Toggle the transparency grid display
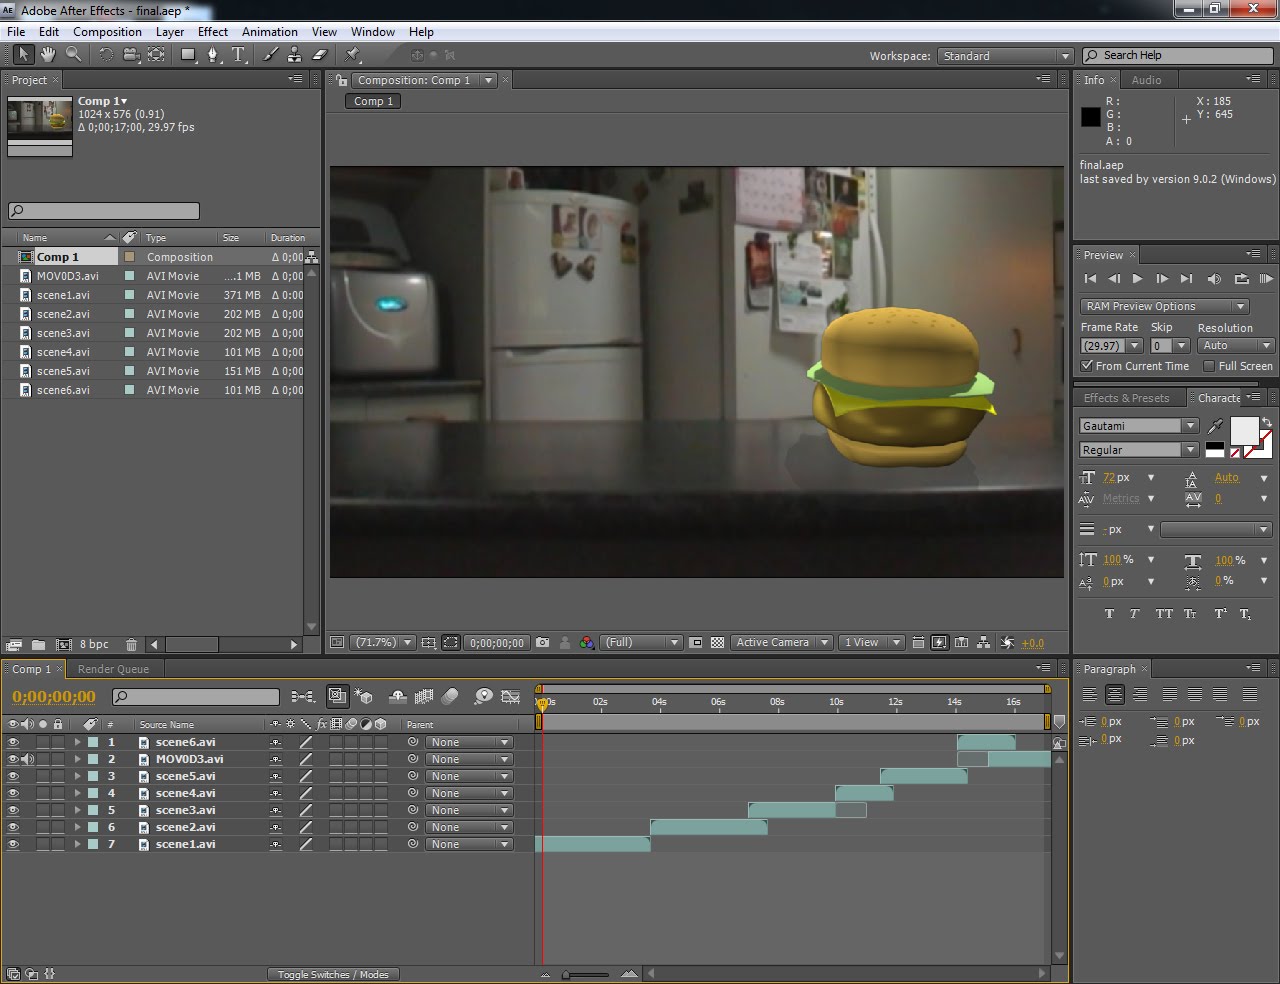The height and width of the screenshot is (984, 1280). (718, 642)
